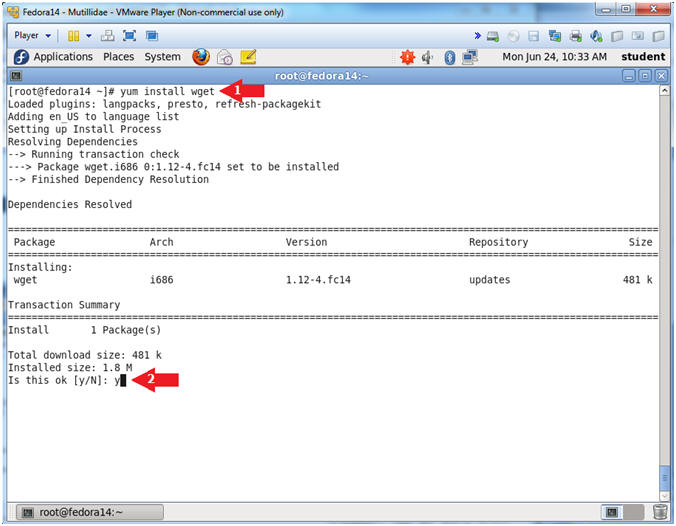The width and height of the screenshot is (676, 526).
Task: Click 'Dependencies Resolved' line
Action: (70, 204)
